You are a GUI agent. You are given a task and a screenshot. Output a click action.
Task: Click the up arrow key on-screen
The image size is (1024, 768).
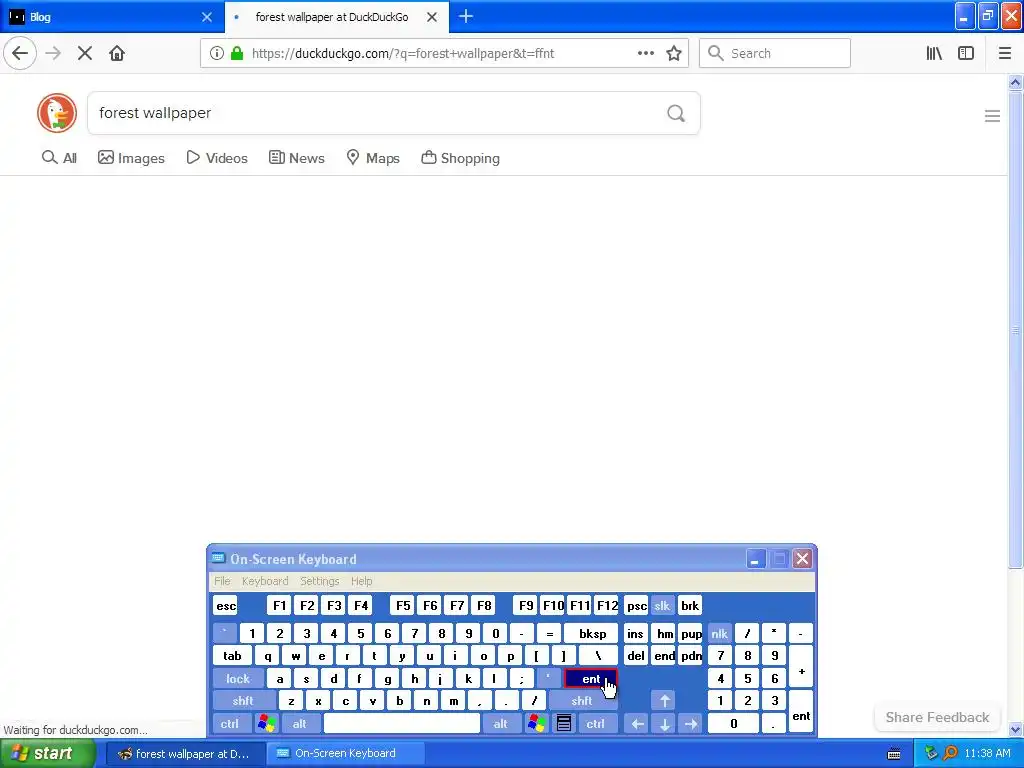(x=664, y=701)
